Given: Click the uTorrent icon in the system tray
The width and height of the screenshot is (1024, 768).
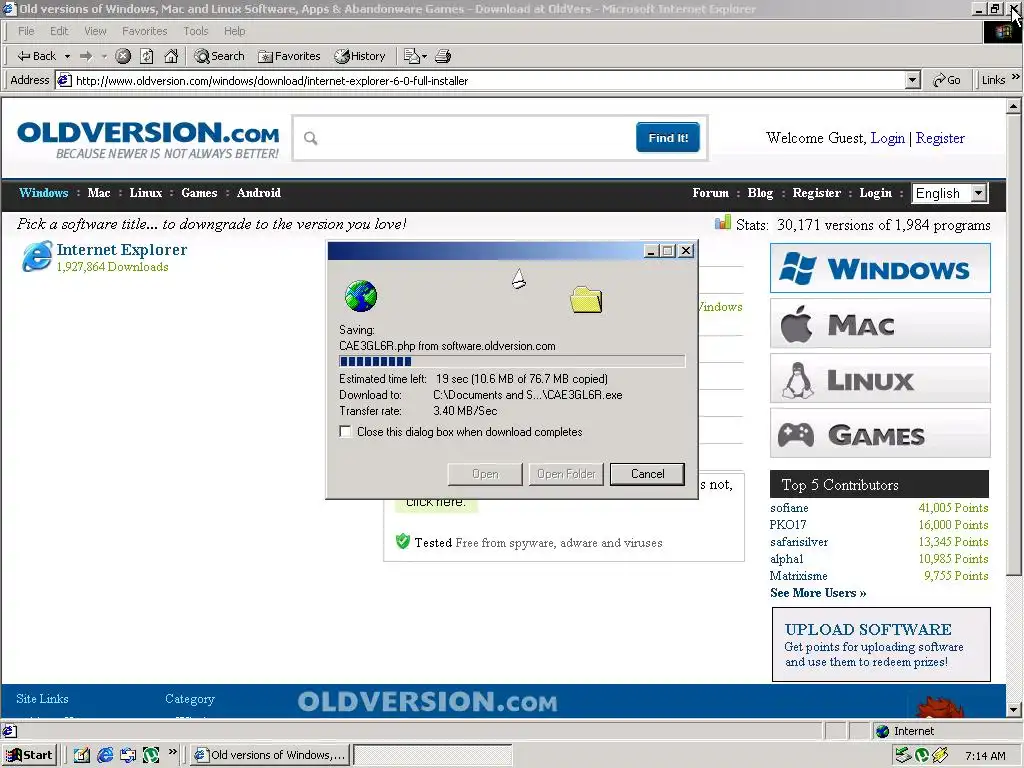Looking at the screenshot, I should tap(922, 755).
